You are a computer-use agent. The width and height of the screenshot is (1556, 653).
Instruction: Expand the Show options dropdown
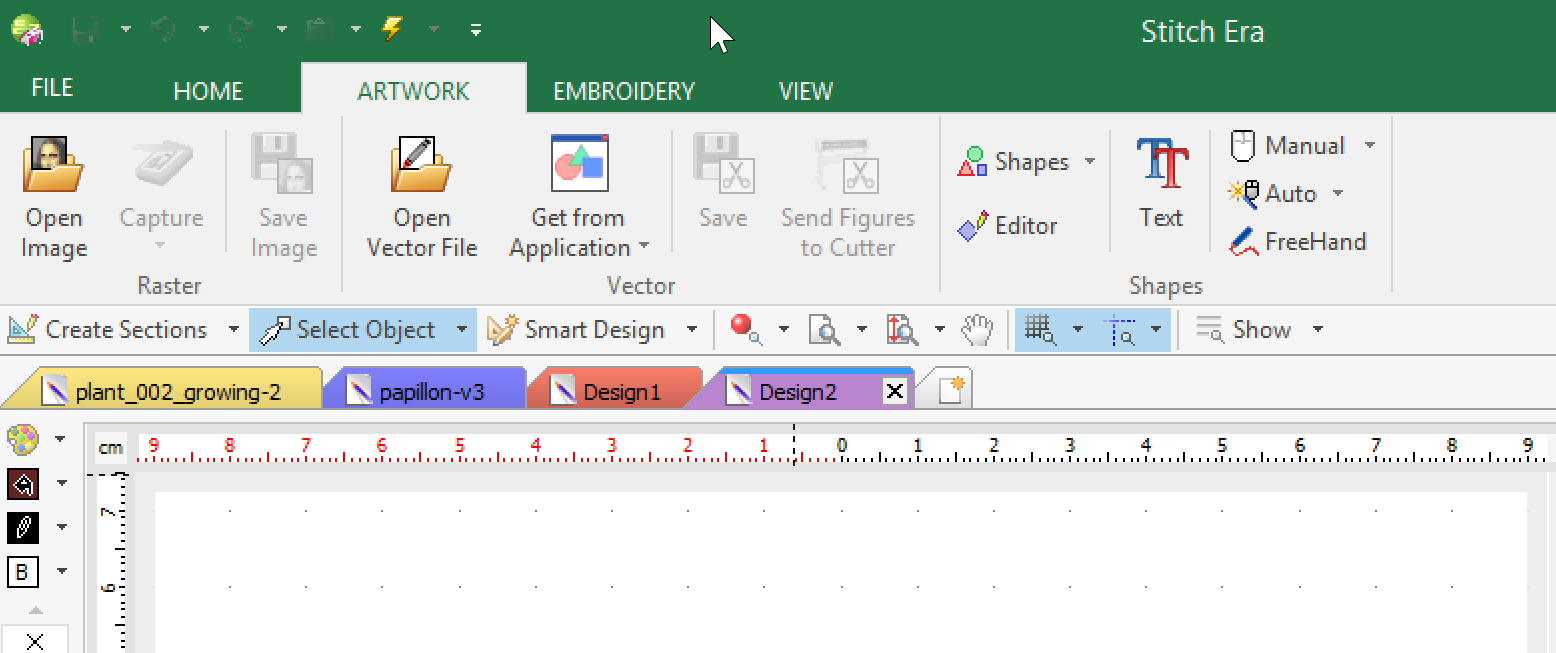[x=1318, y=330]
